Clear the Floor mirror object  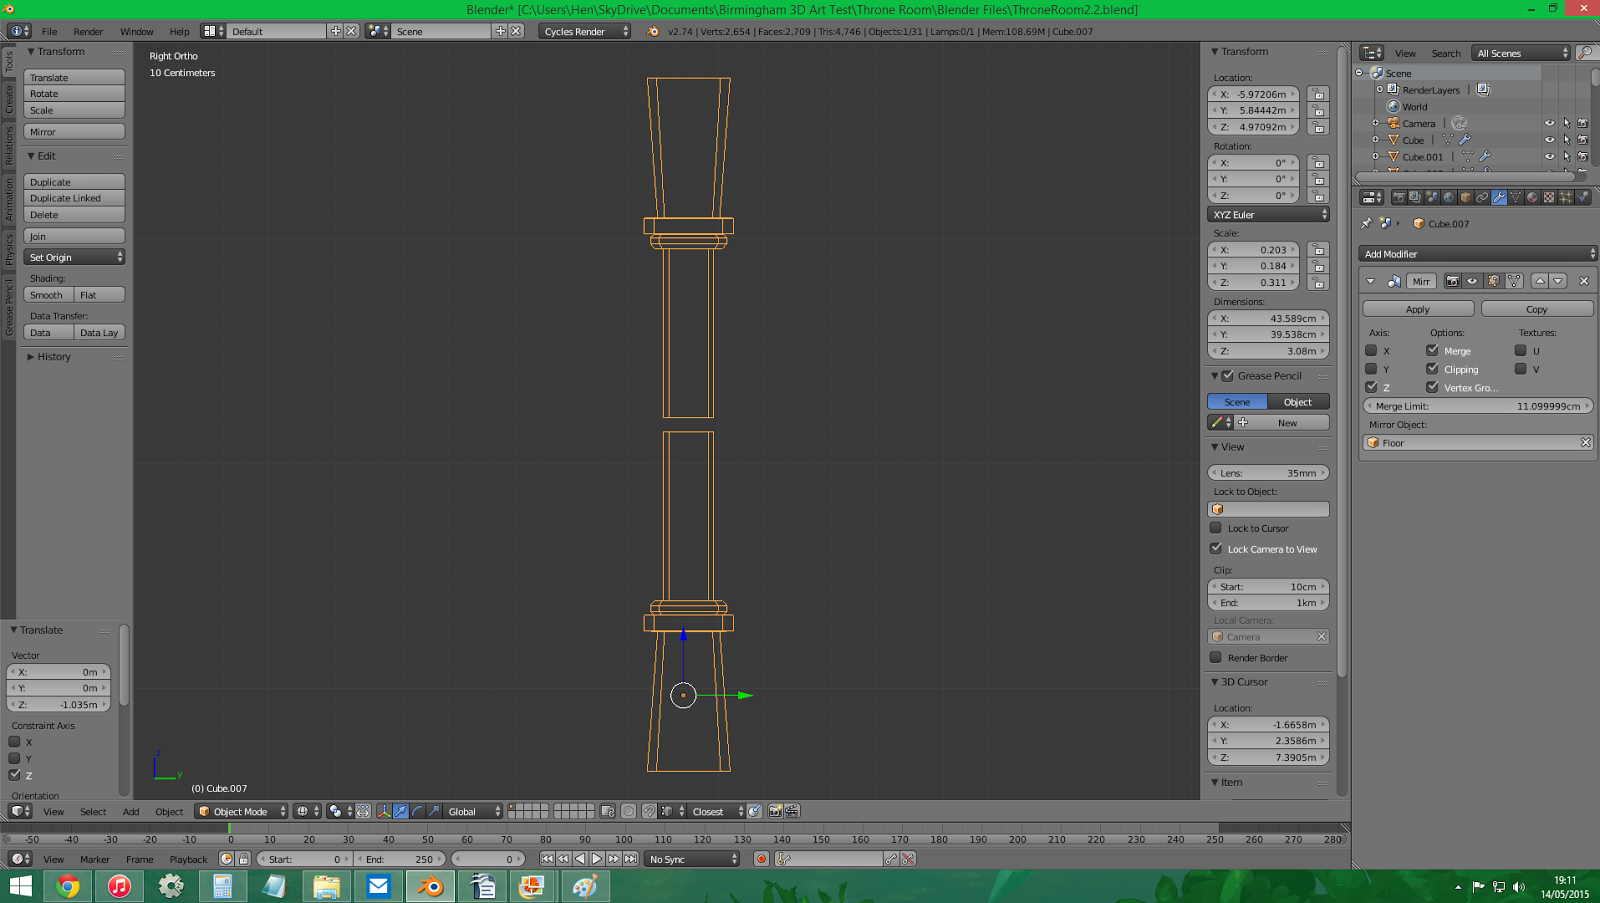1585,443
